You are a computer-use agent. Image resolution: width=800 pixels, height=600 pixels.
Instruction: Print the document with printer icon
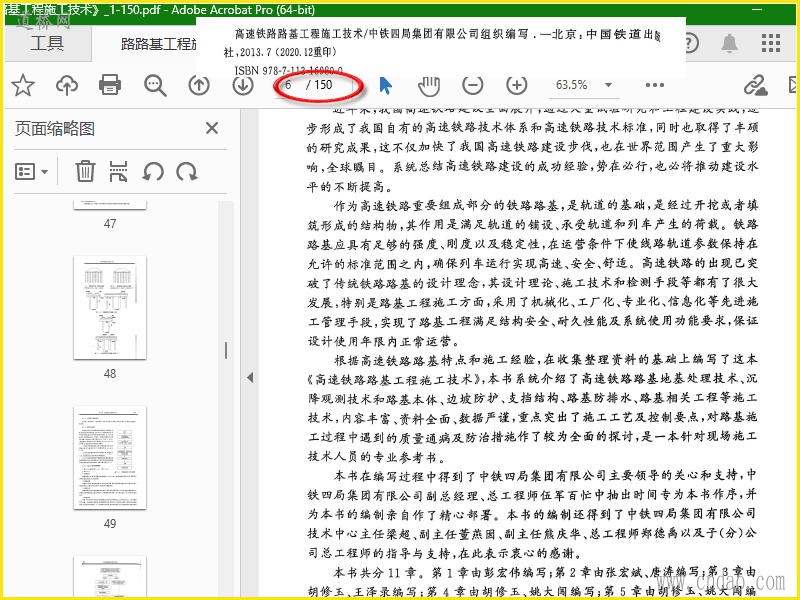pyautogui.click(x=110, y=85)
